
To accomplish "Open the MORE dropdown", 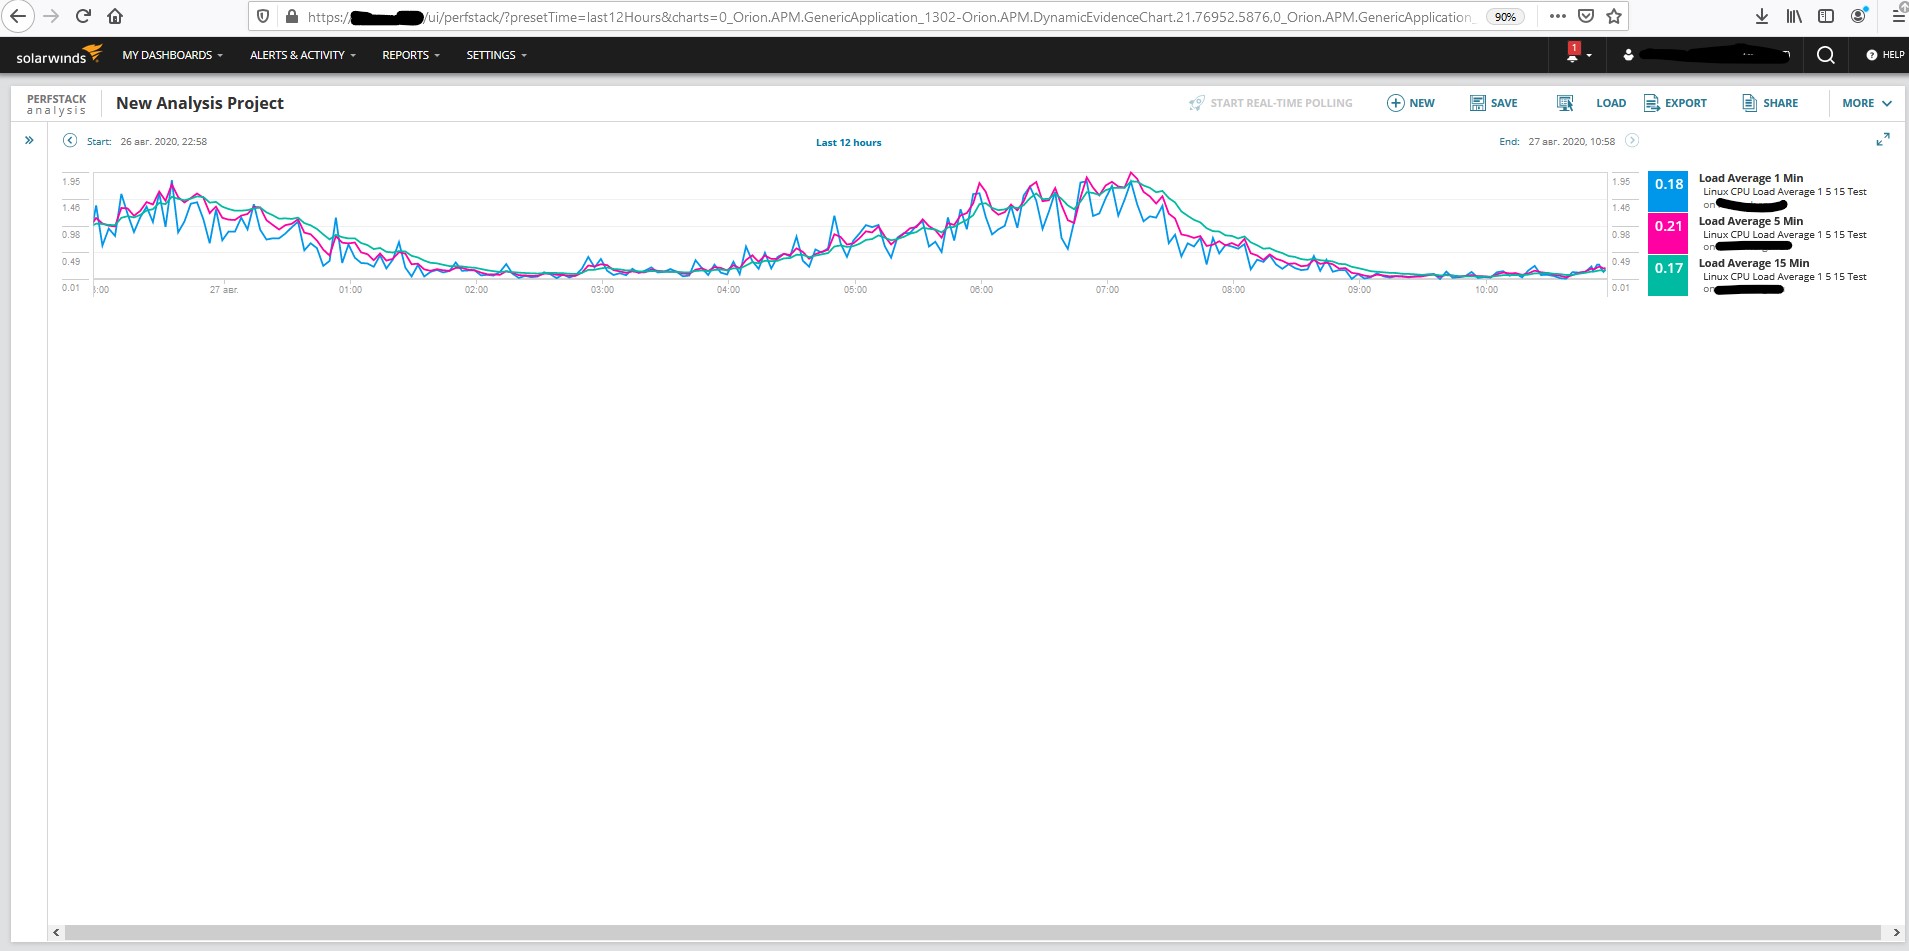I will [1867, 103].
